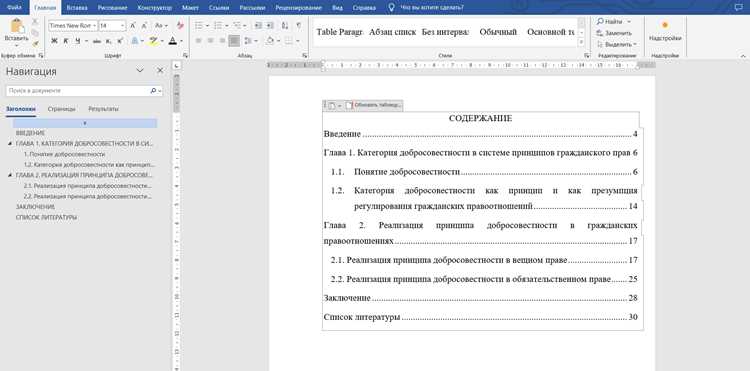Apply the Table Paragraph style
Viewport: 750px width, 371px height.
pyautogui.click(x=339, y=32)
